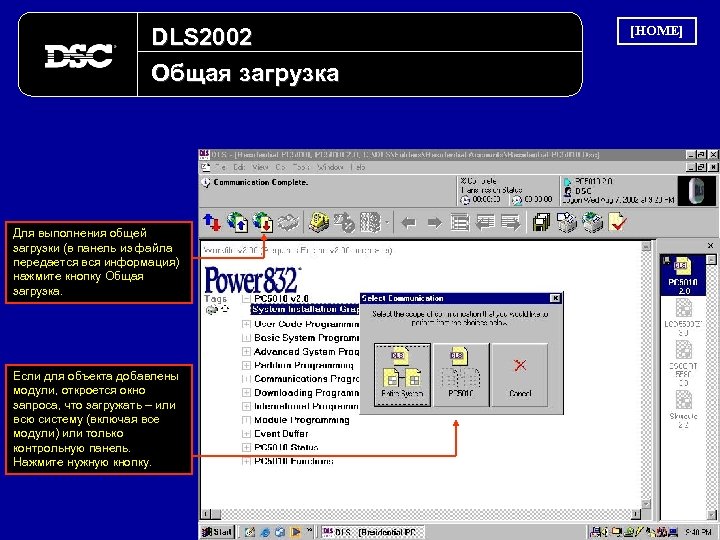This screenshot has width=720, height=540.
Task: Expand the Advanced System Programming node
Action: 246,352
